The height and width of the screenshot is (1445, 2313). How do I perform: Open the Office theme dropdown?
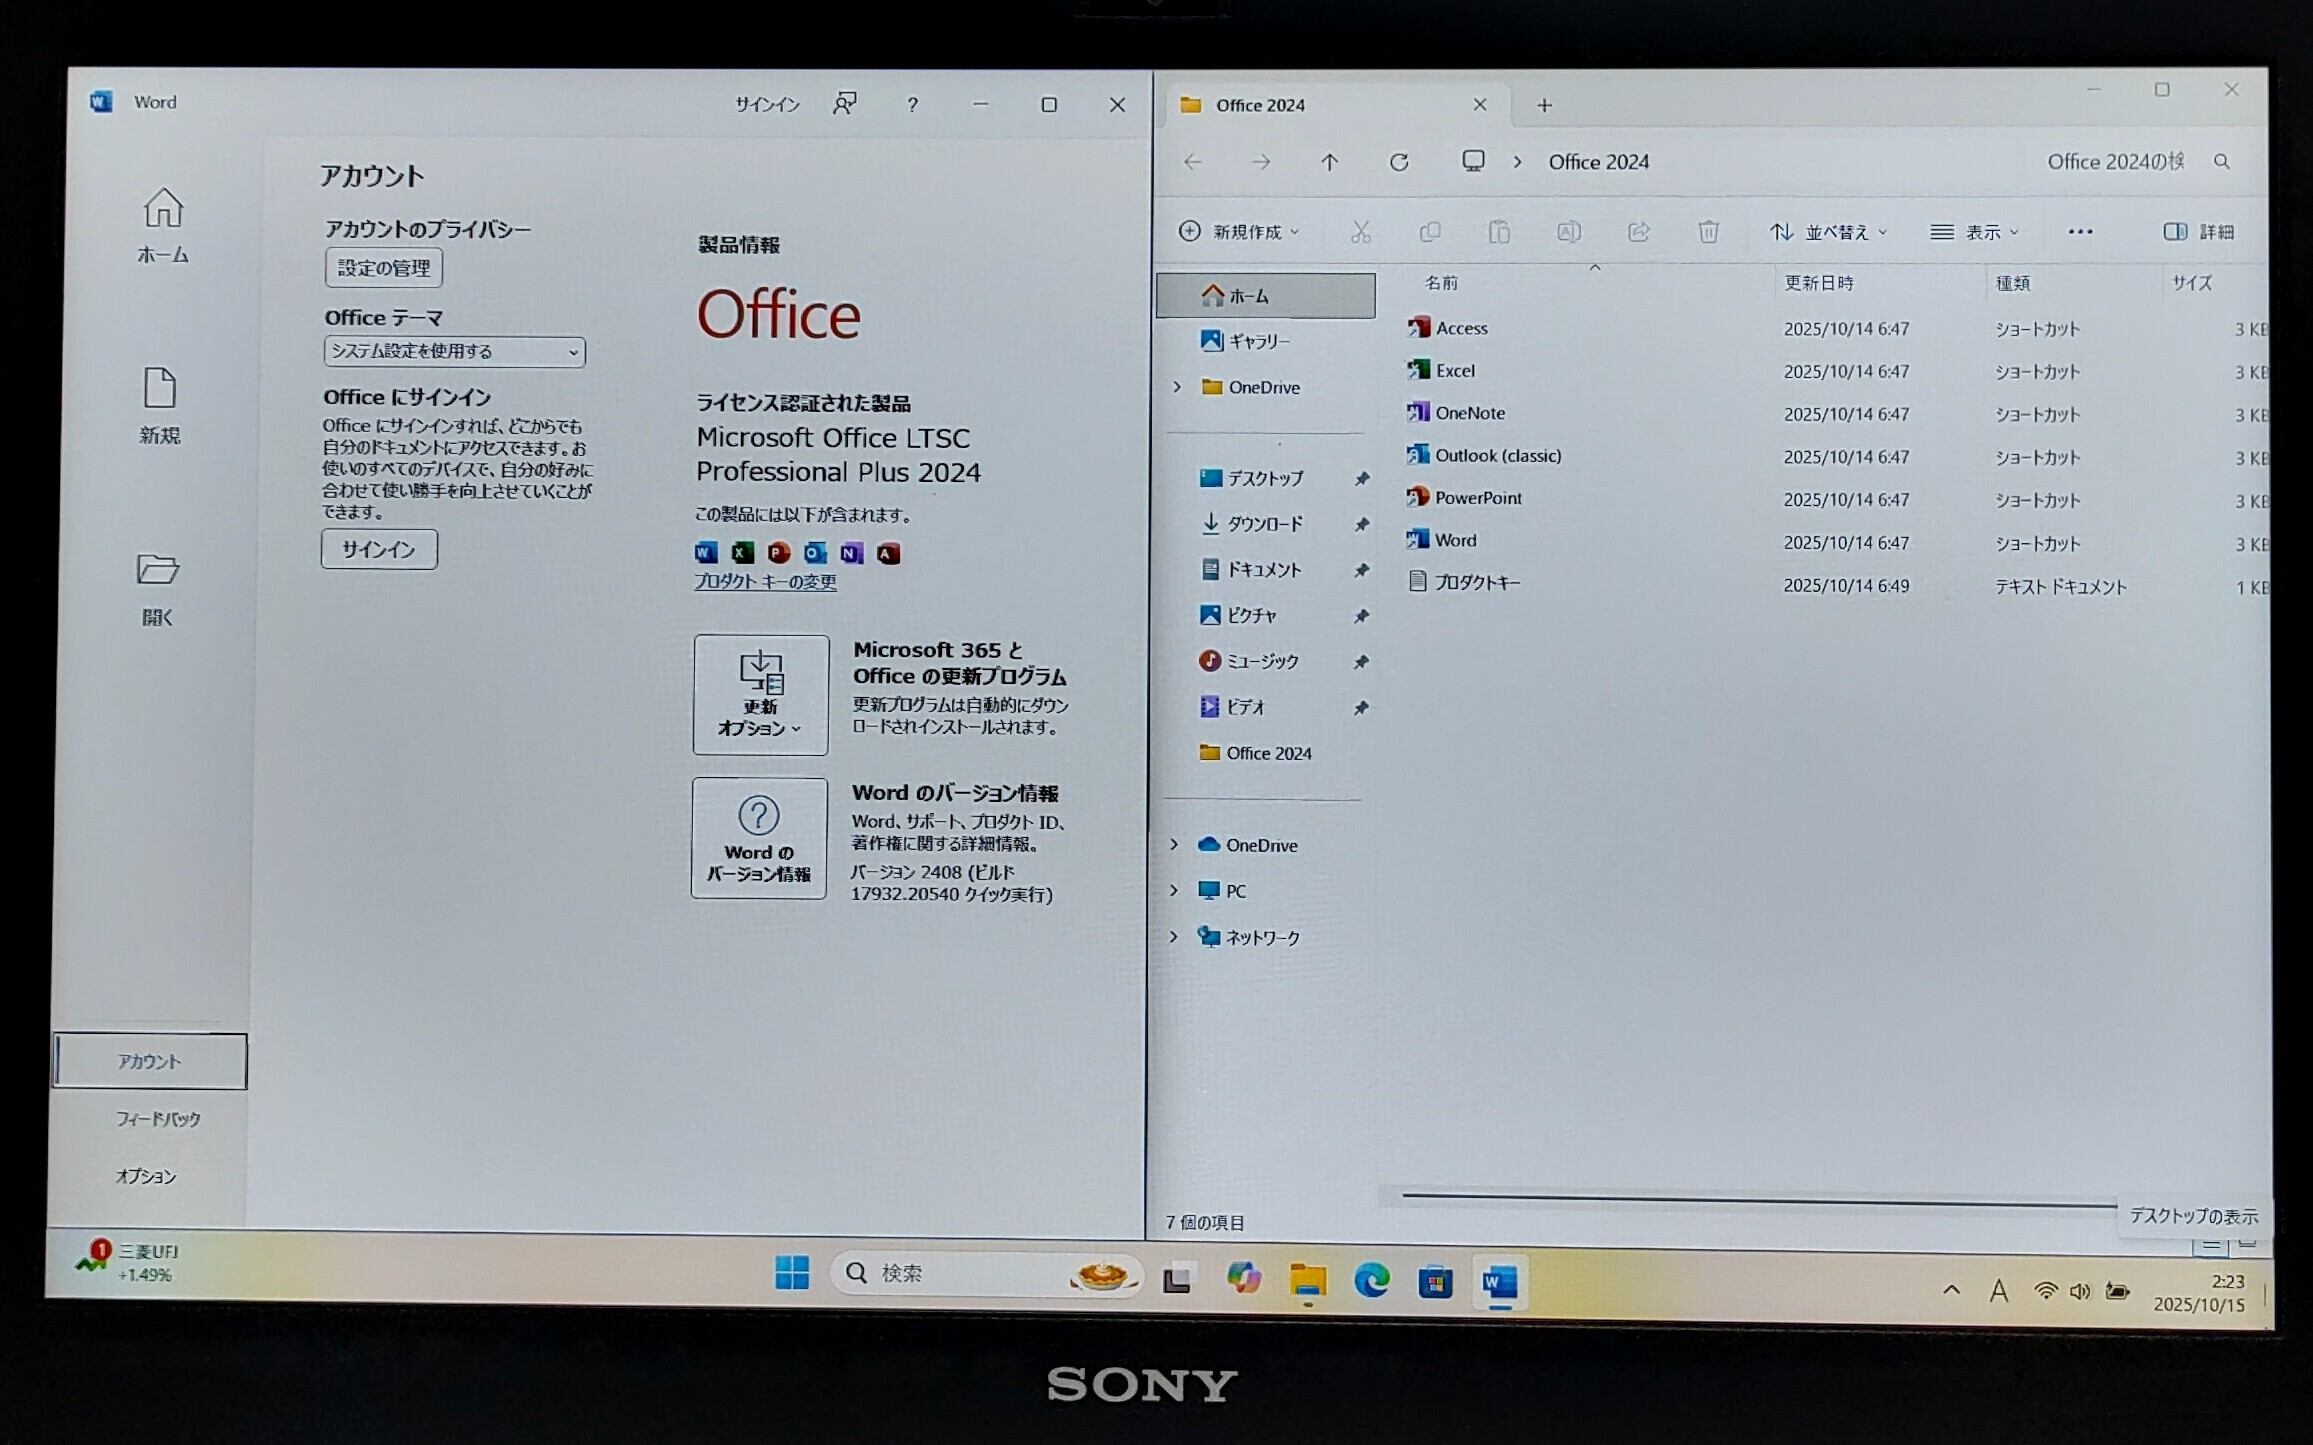454,351
